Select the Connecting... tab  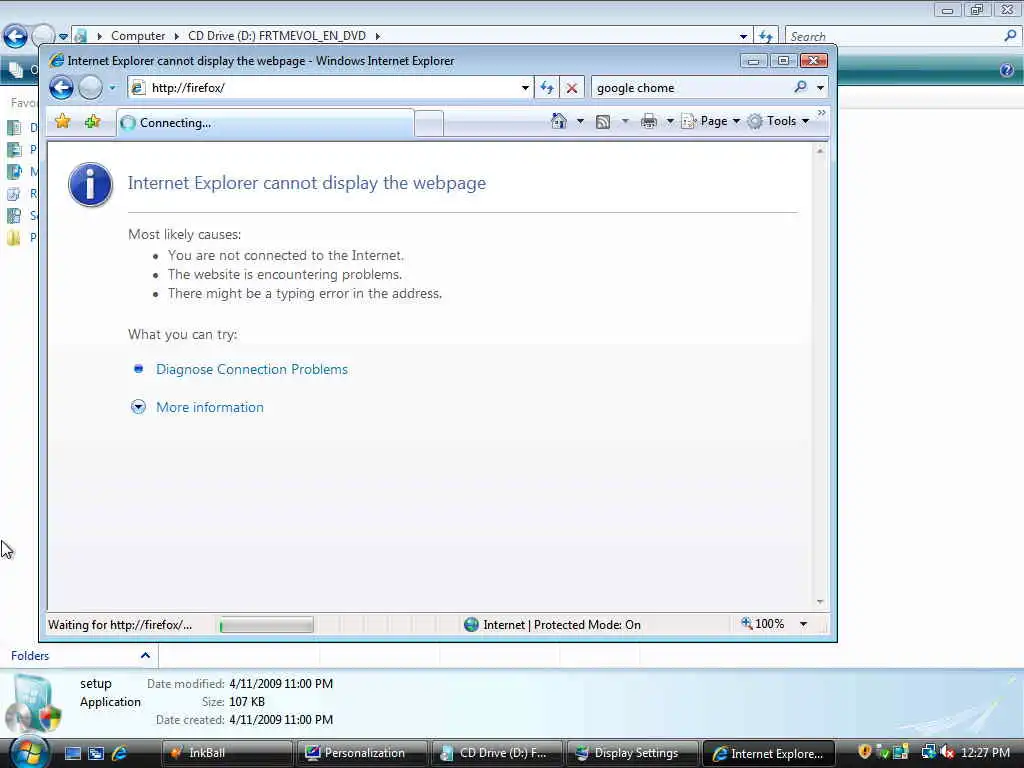(265, 123)
